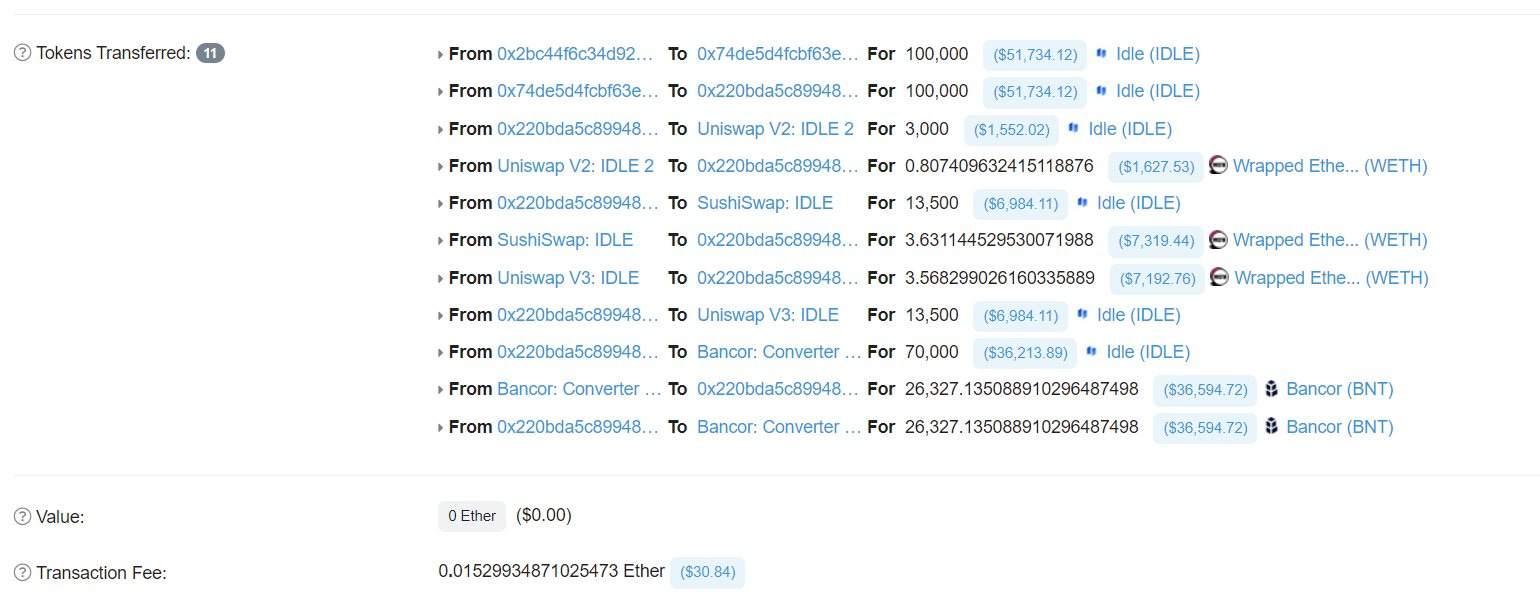
Task: Expand arrow of row From Uniswap V2: IDLE 2
Action: (441, 167)
